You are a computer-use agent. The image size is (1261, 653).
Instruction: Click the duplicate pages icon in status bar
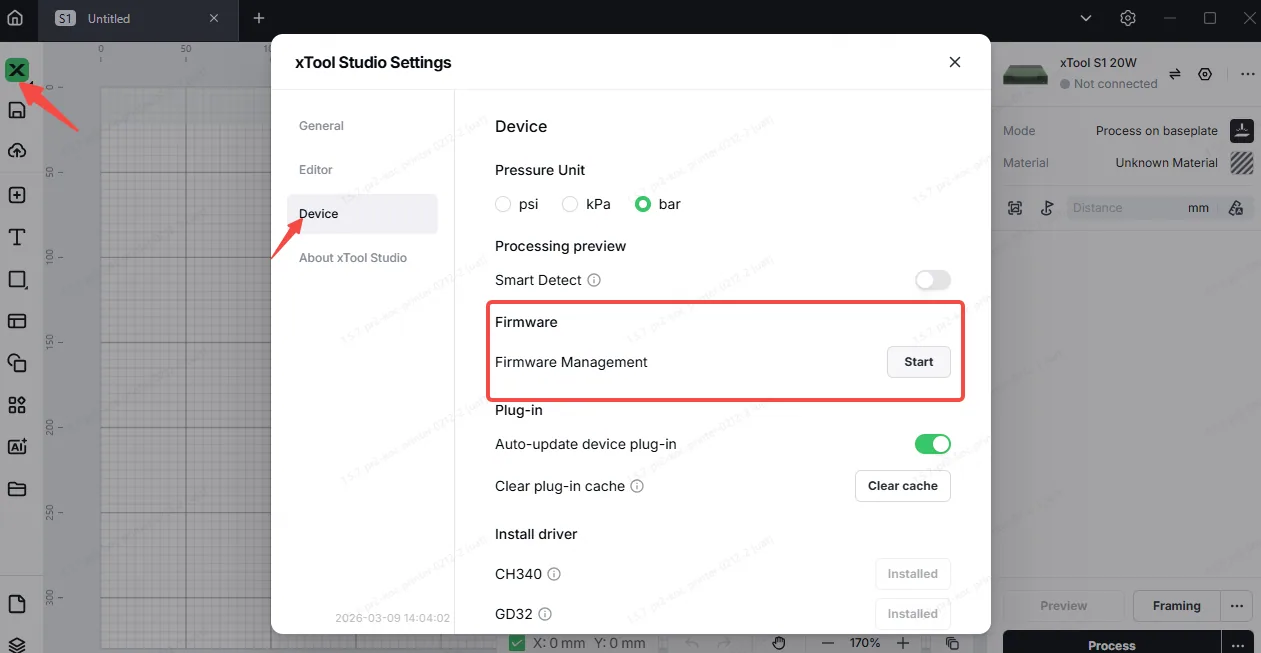click(x=952, y=642)
